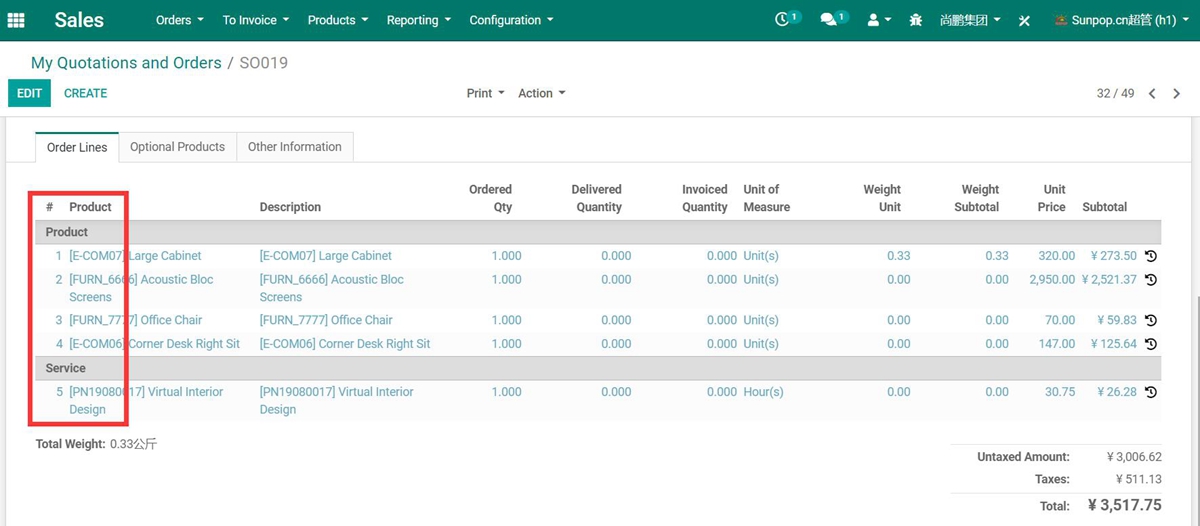Switch to Optional Products tab
Screen dimensions: 1200x526
click(177, 147)
